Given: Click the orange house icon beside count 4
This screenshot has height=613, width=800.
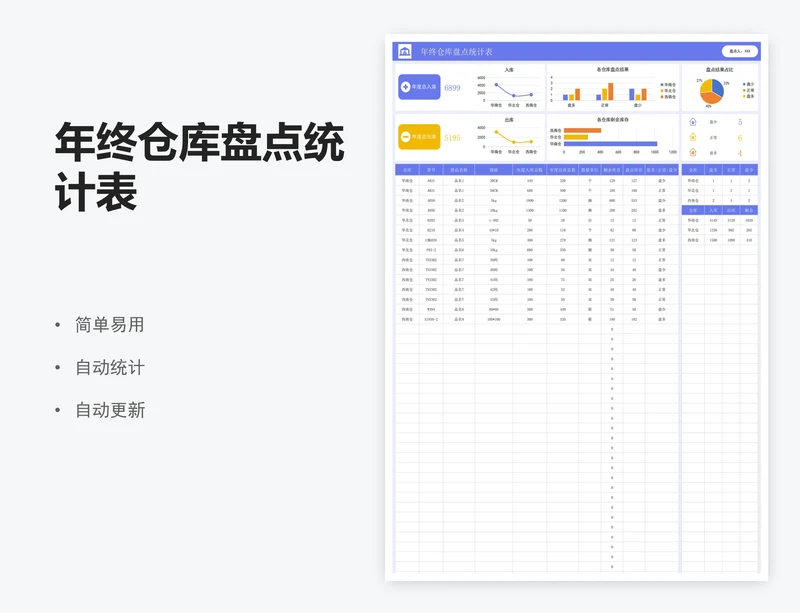Looking at the screenshot, I should (693, 152).
